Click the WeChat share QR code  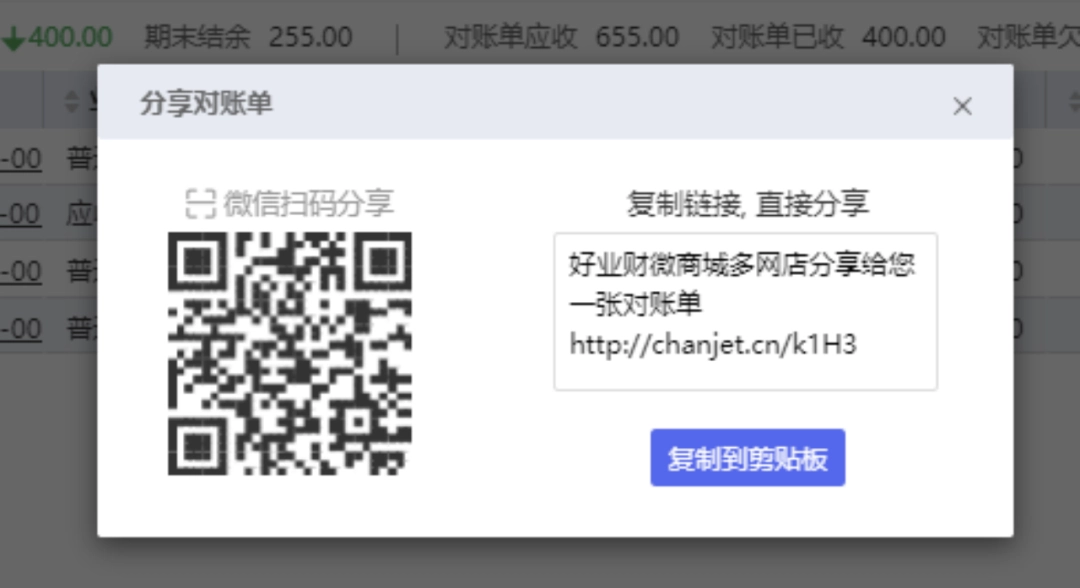[x=290, y=353]
